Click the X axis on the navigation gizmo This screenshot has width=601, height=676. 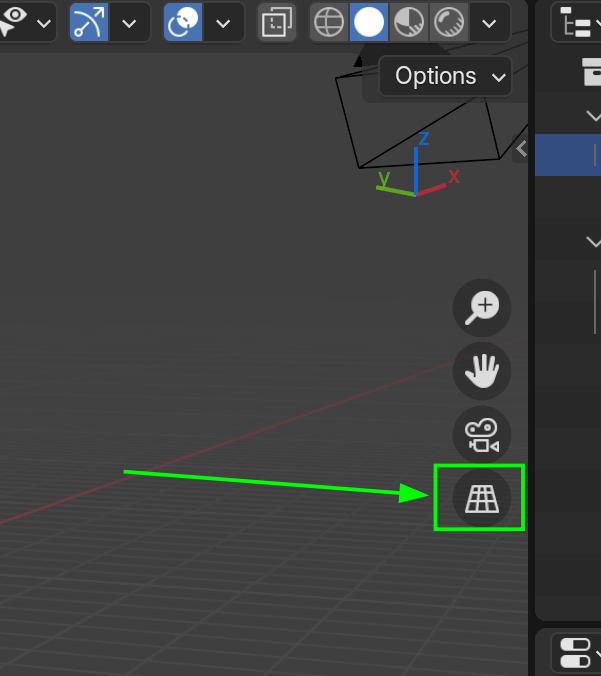coord(454,176)
